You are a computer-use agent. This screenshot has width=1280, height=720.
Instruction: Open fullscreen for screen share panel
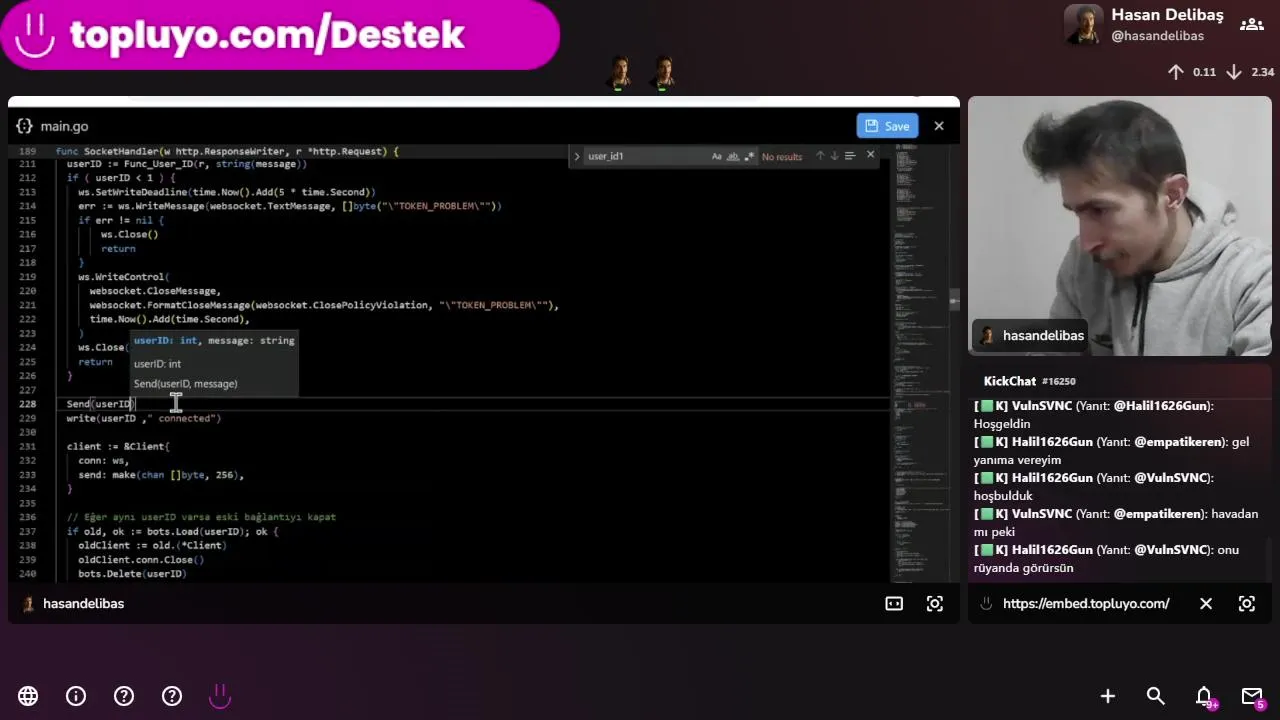(935, 604)
